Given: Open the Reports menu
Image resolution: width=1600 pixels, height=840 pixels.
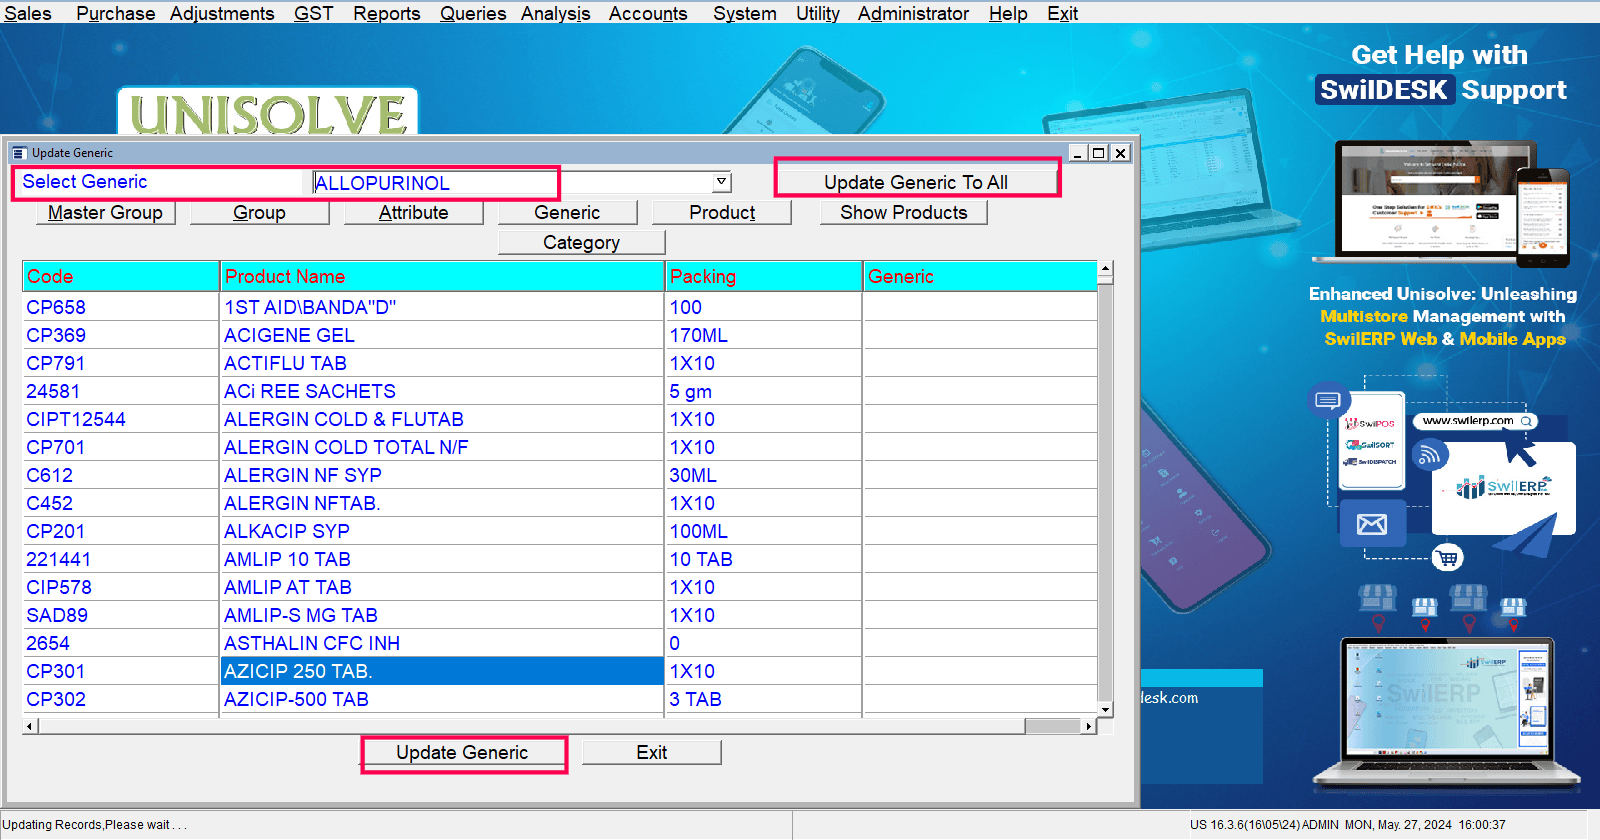Looking at the screenshot, I should 386,13.
